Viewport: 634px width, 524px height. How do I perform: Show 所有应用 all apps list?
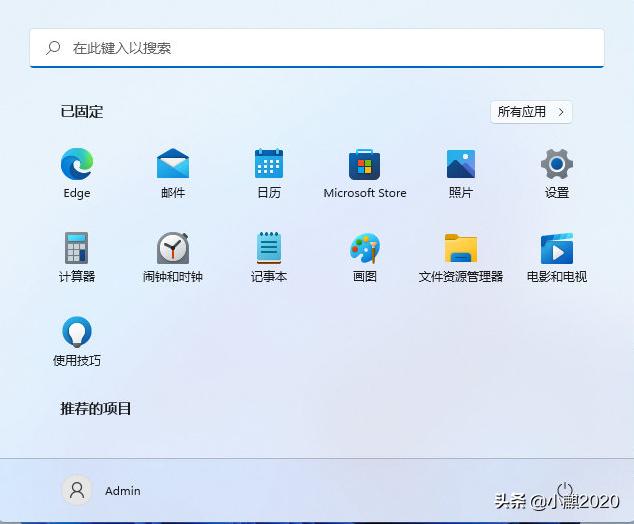531,112
